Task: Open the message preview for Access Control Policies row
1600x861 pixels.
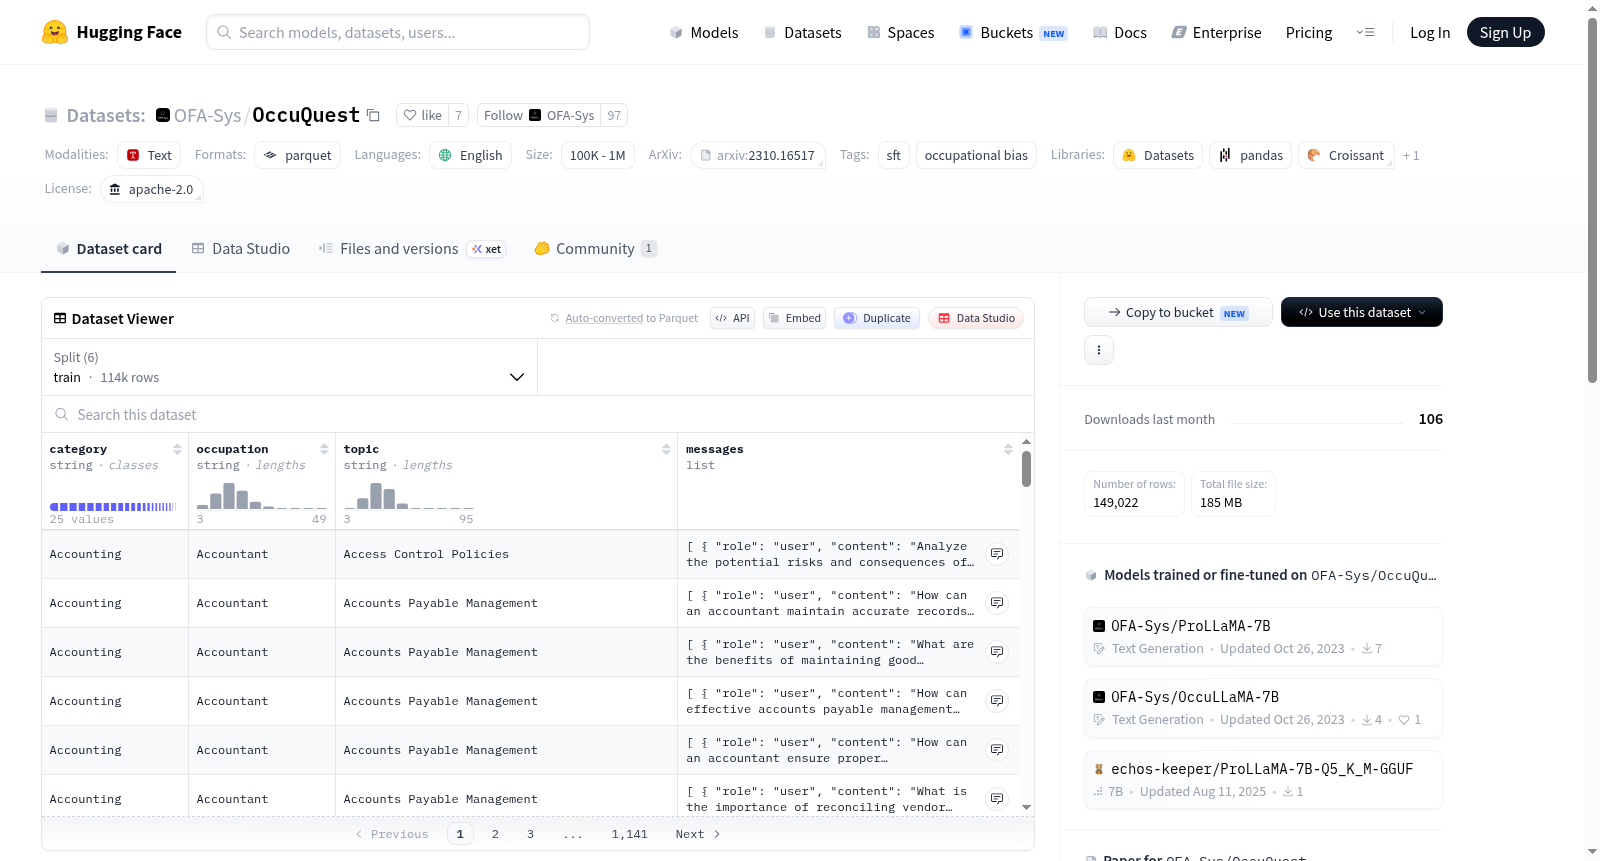Action: (x=997, y=554)
